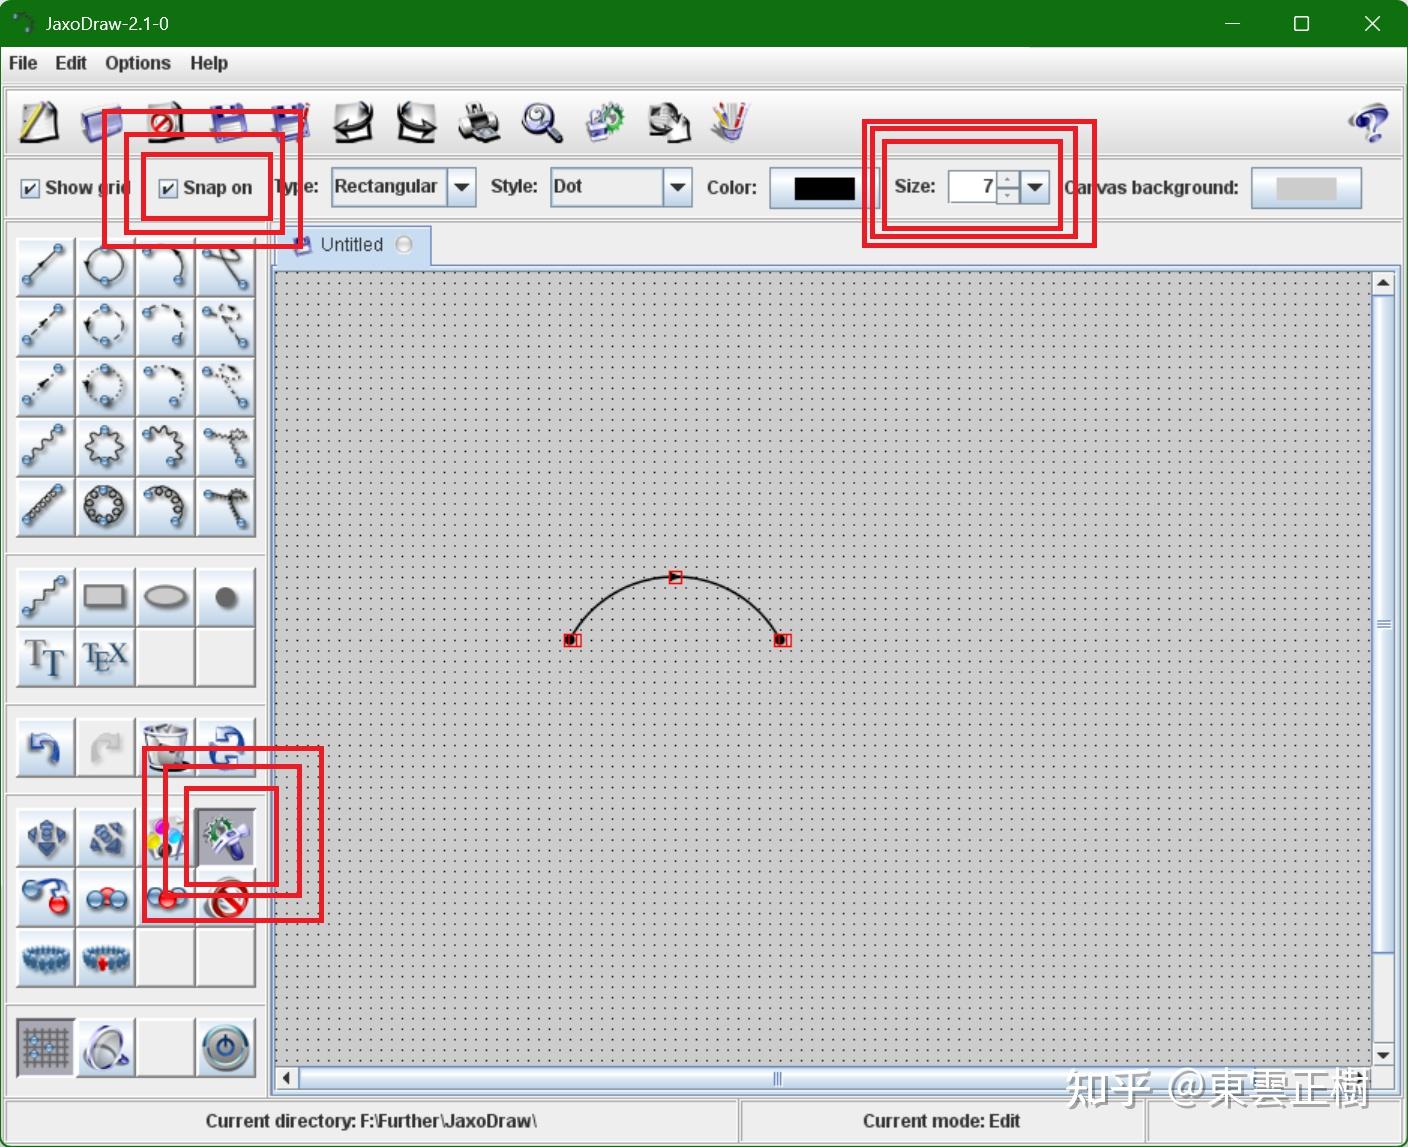Open the Help menu
1408x1147 pixels.
[x=209, y=63]
